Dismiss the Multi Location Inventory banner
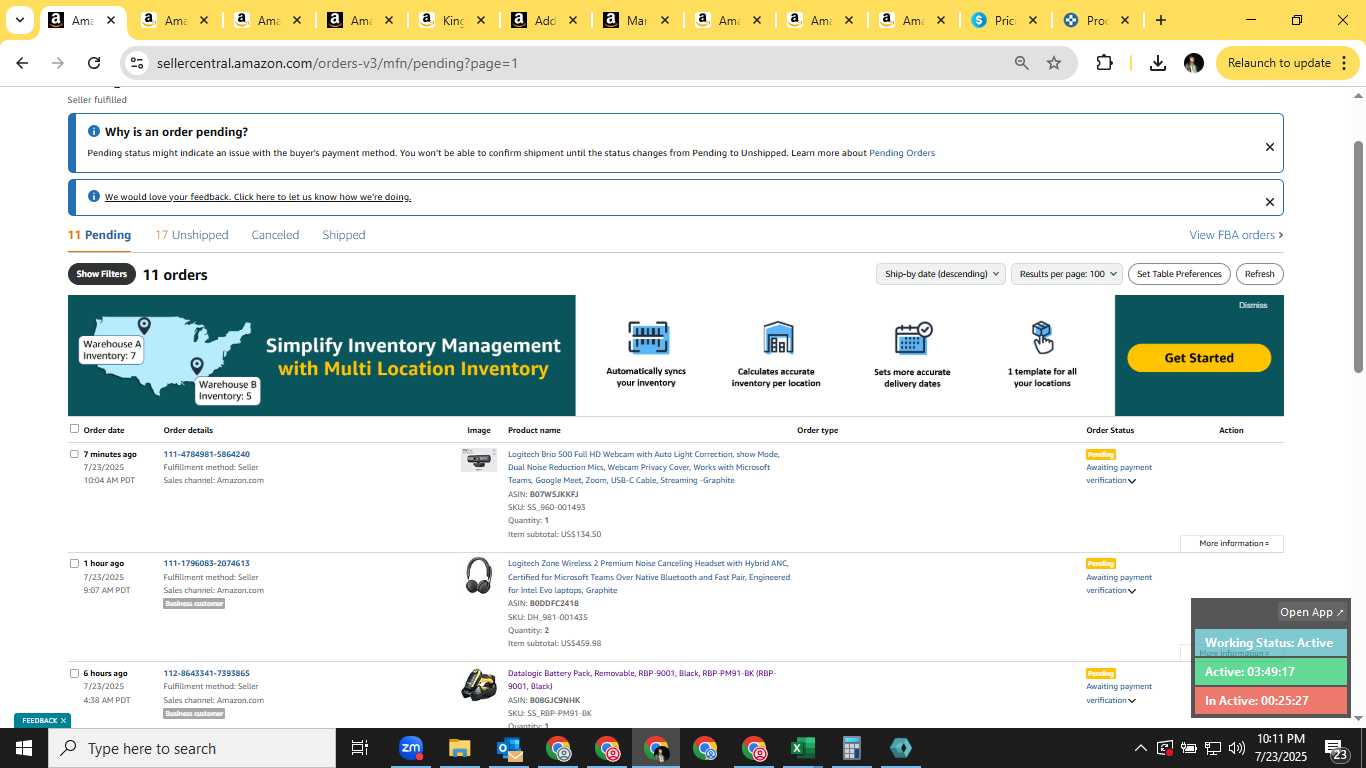This screenshot has height=768, width=1366. click(x=1252, y=305)
